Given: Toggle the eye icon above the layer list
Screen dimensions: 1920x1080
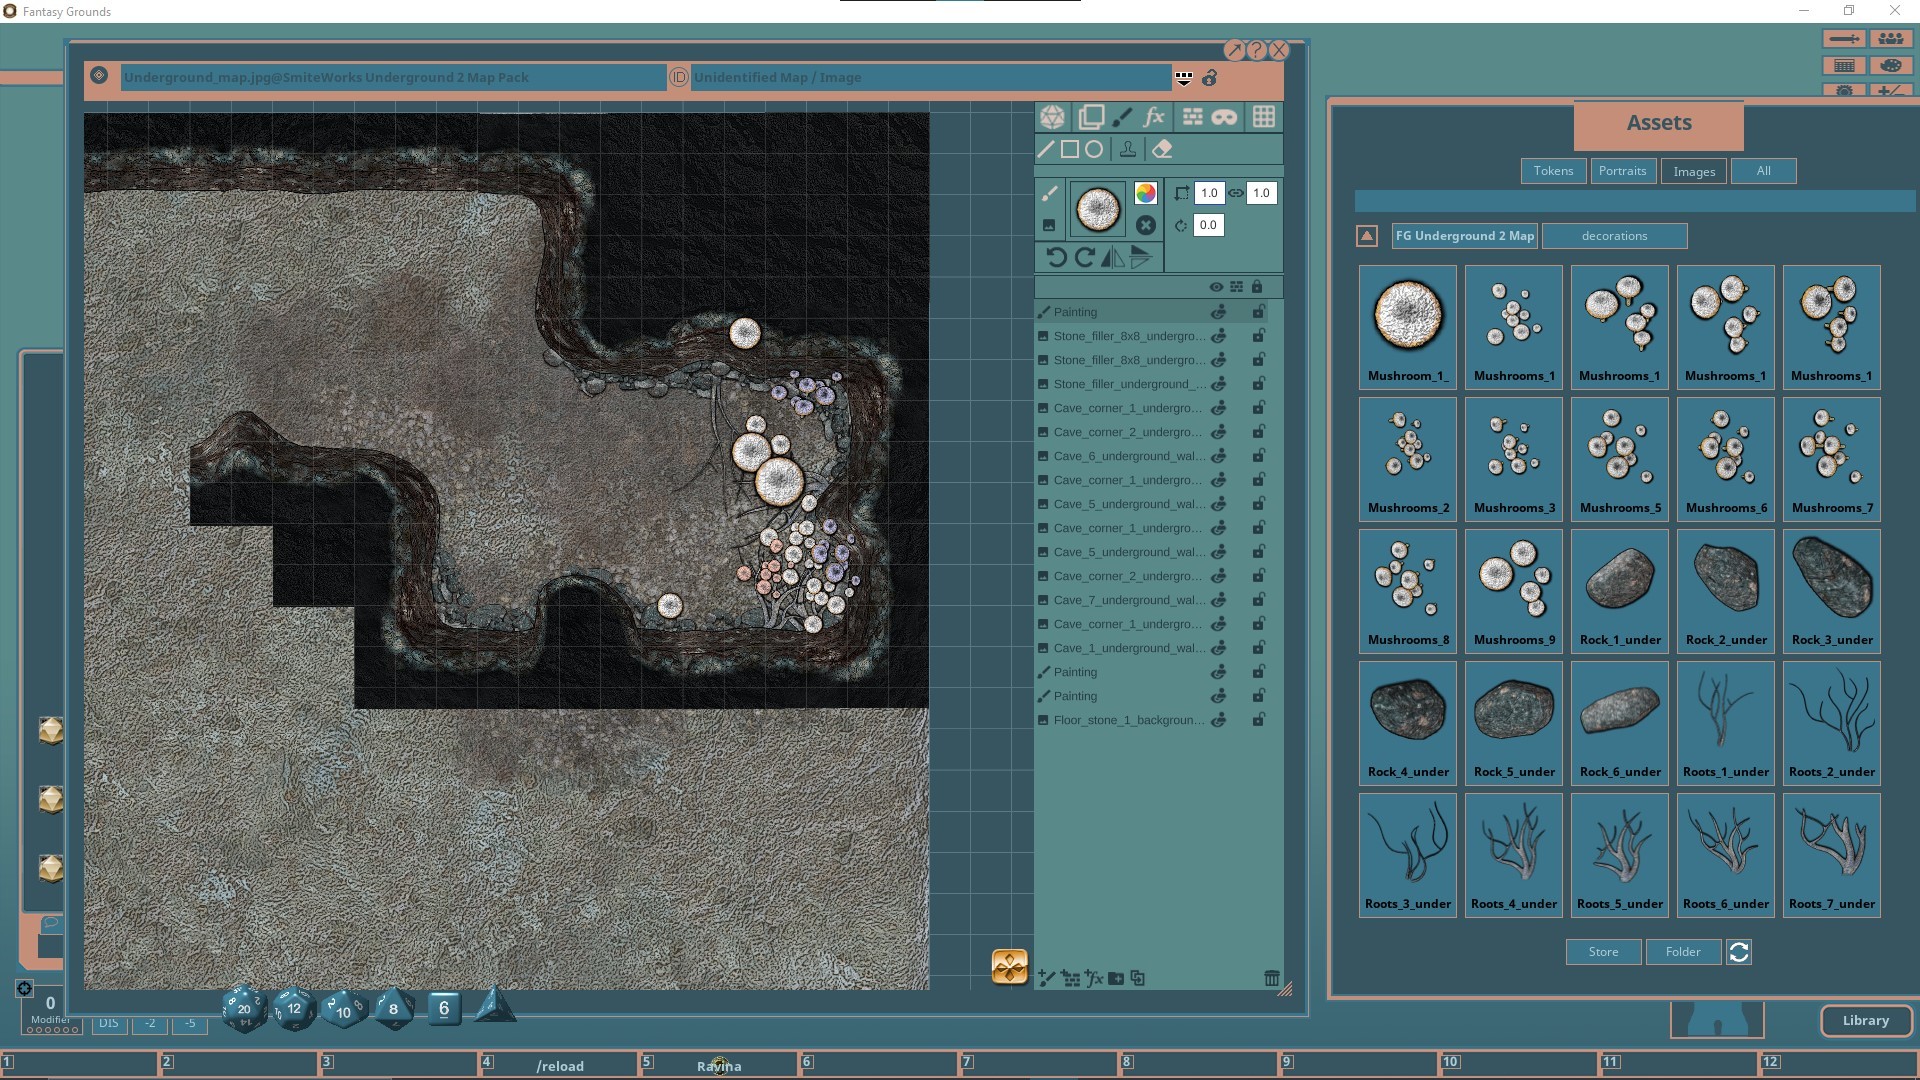Looking at the screenshot, I should click(x=1216, y=287).
